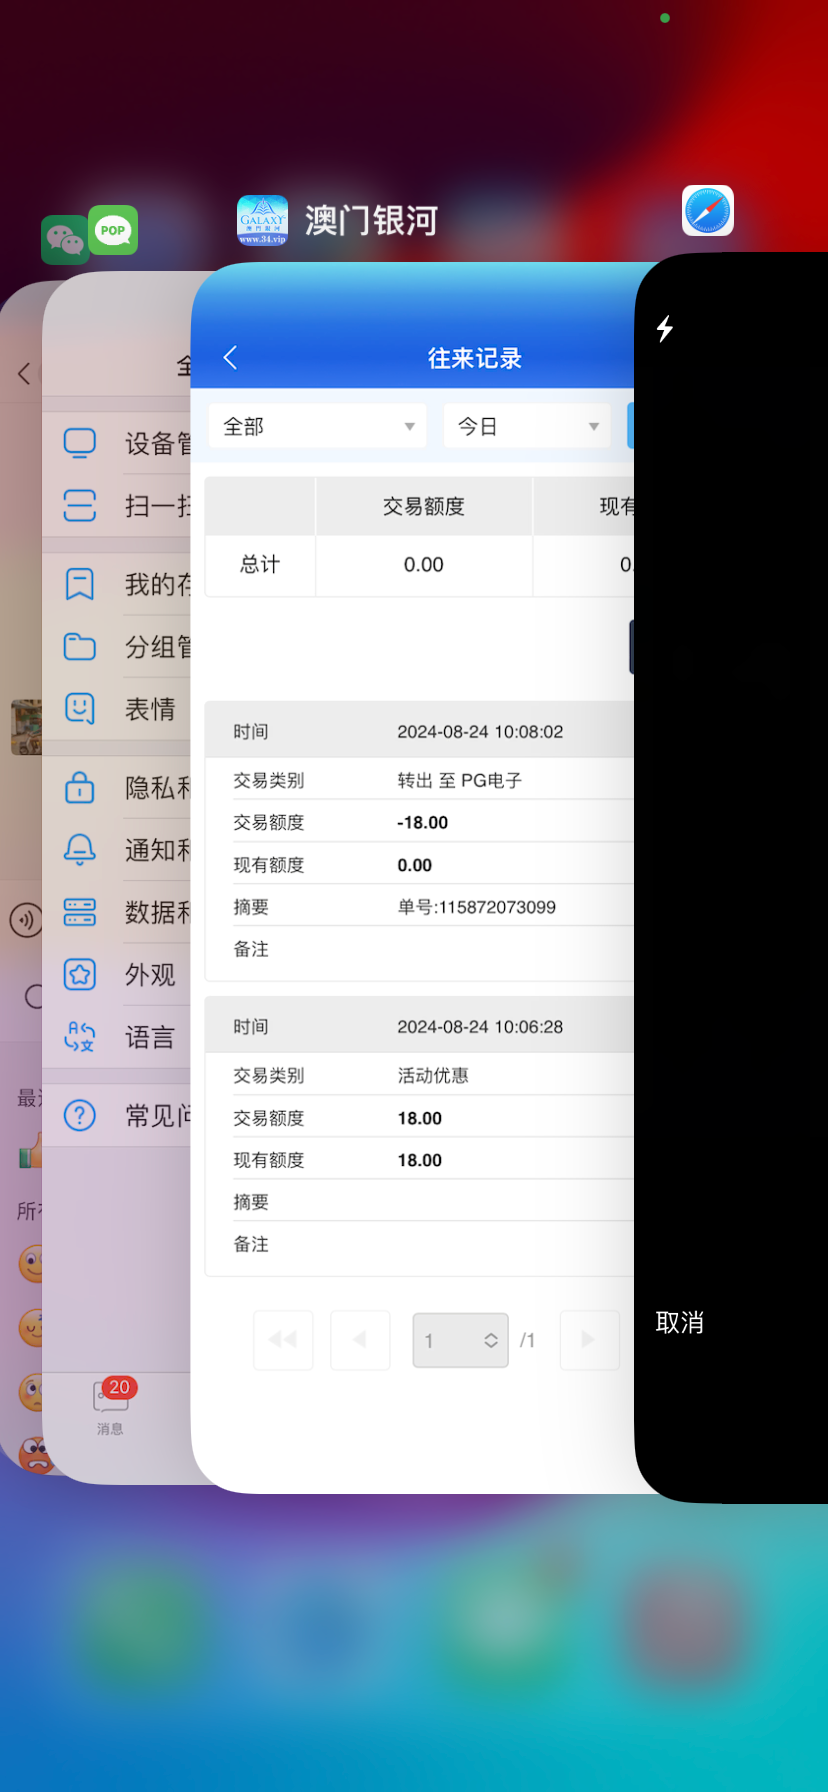
Task: Tap the 设备管理 monitor icon
Action: [x=80, y=443]
